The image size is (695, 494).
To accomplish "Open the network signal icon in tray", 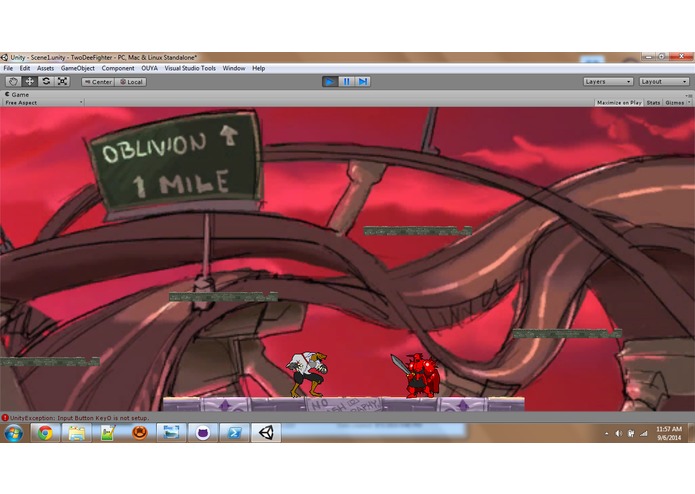I will coord(644,434).
